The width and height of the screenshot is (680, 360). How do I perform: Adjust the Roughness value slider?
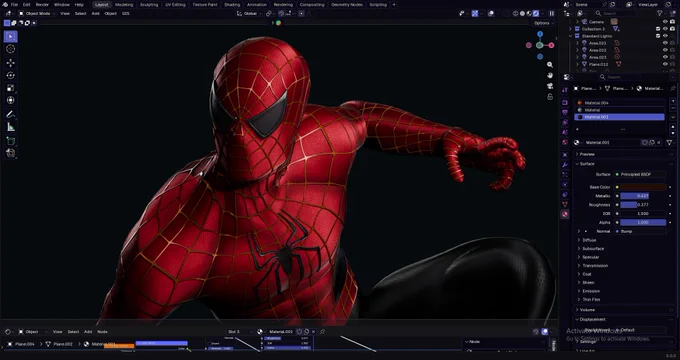tap(643, 205)
